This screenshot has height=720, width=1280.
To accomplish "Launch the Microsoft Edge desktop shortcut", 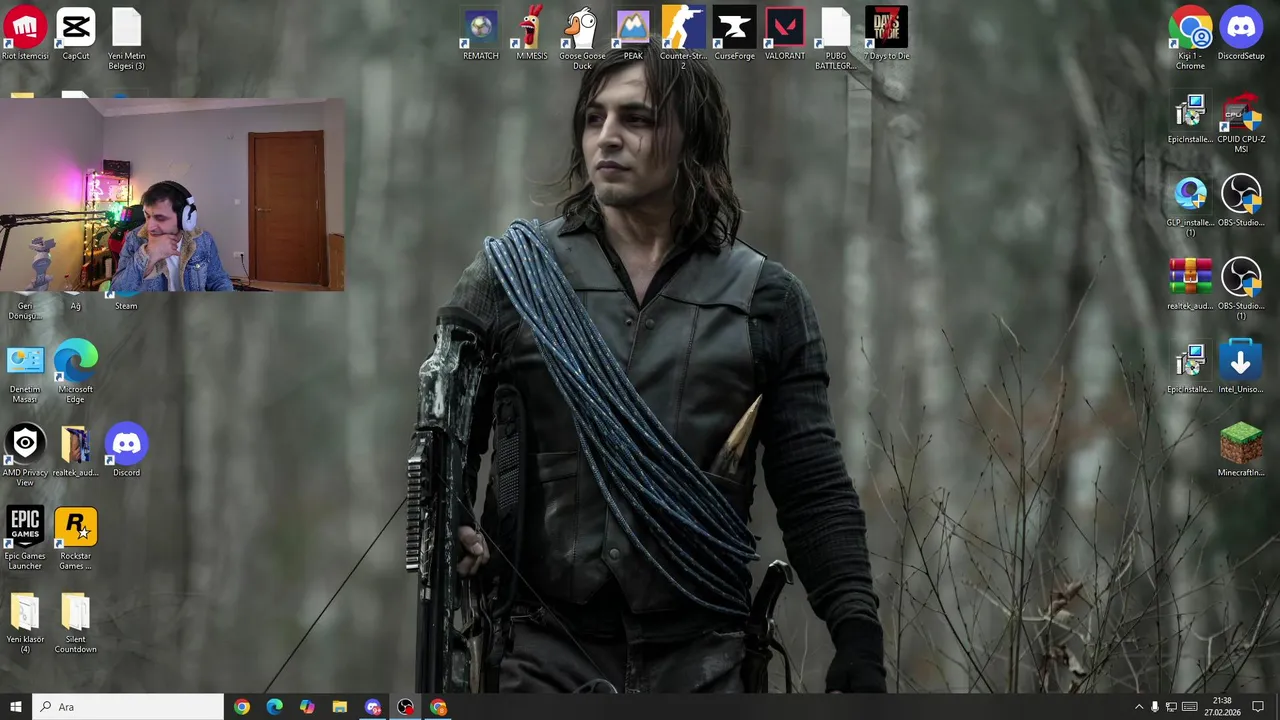I will click(x=76, y=373).
